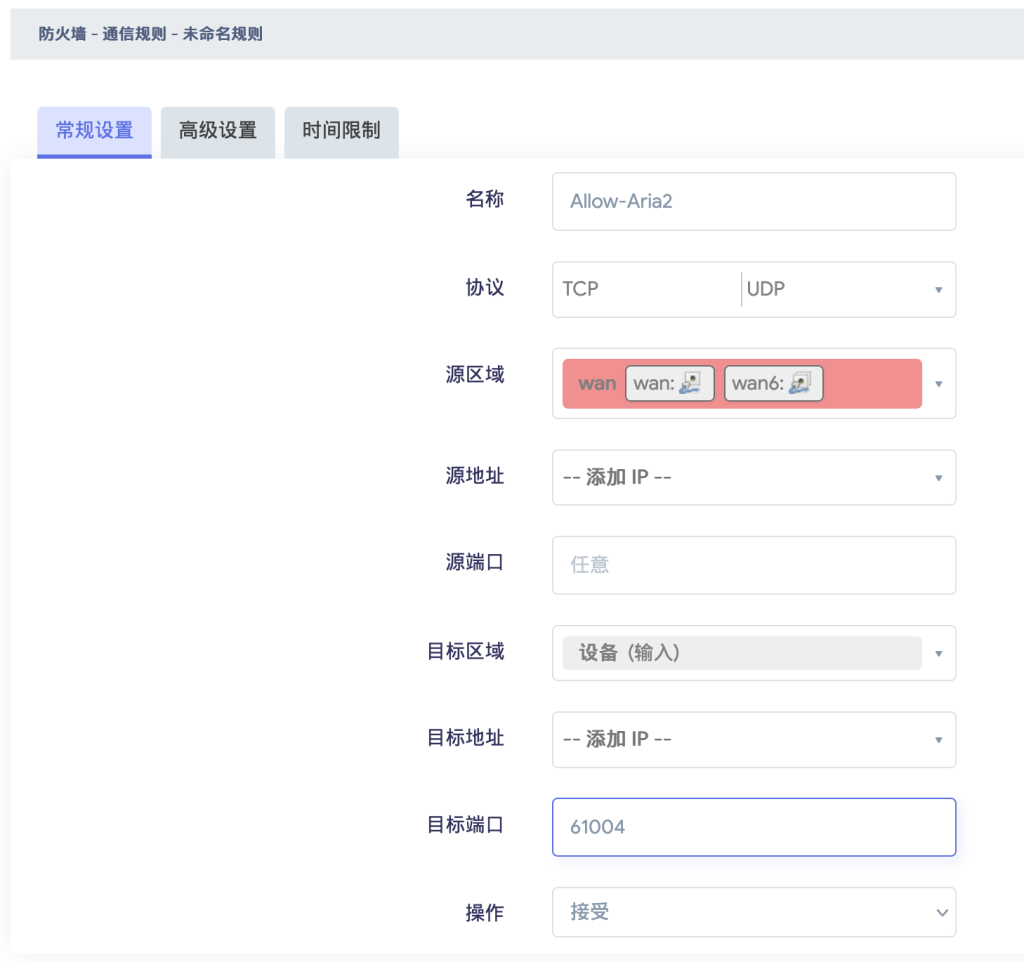Click the arrow icon in the 源区域 field
Viewport: 1024px width, 962px height.
click(x=938, y=384)
